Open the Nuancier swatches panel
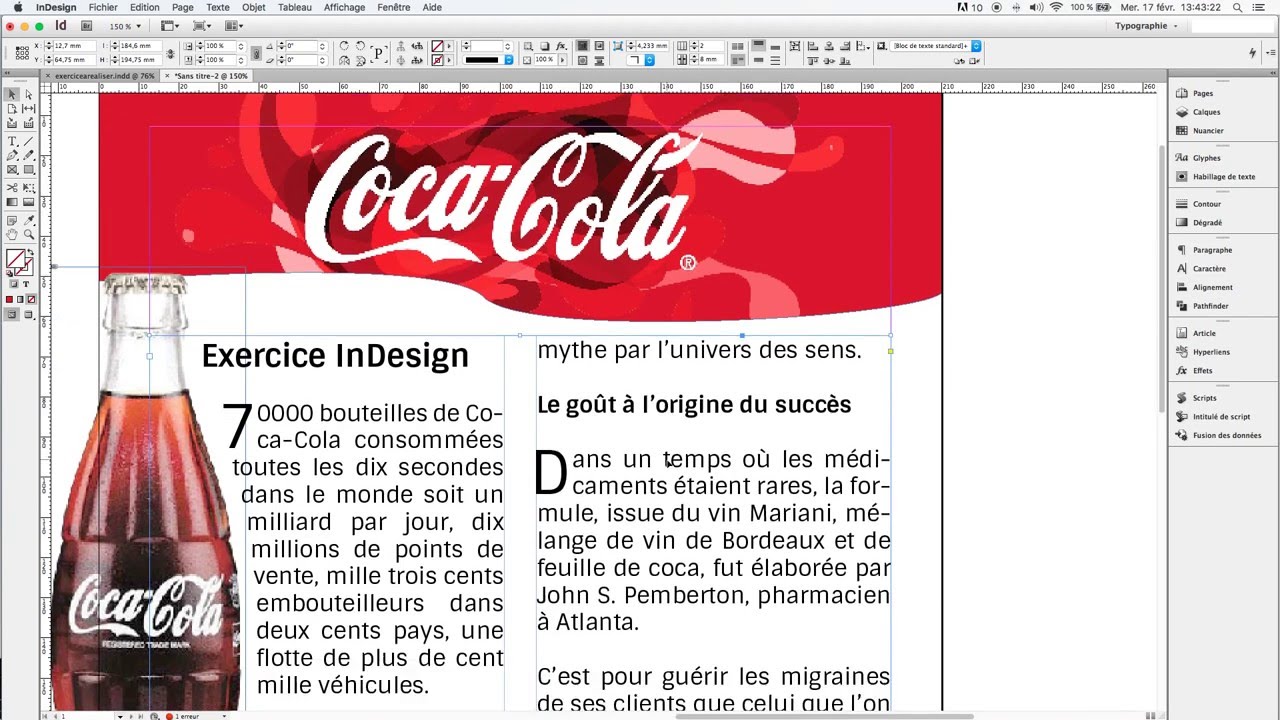 pyautogui.click(x=1208, y=130)
